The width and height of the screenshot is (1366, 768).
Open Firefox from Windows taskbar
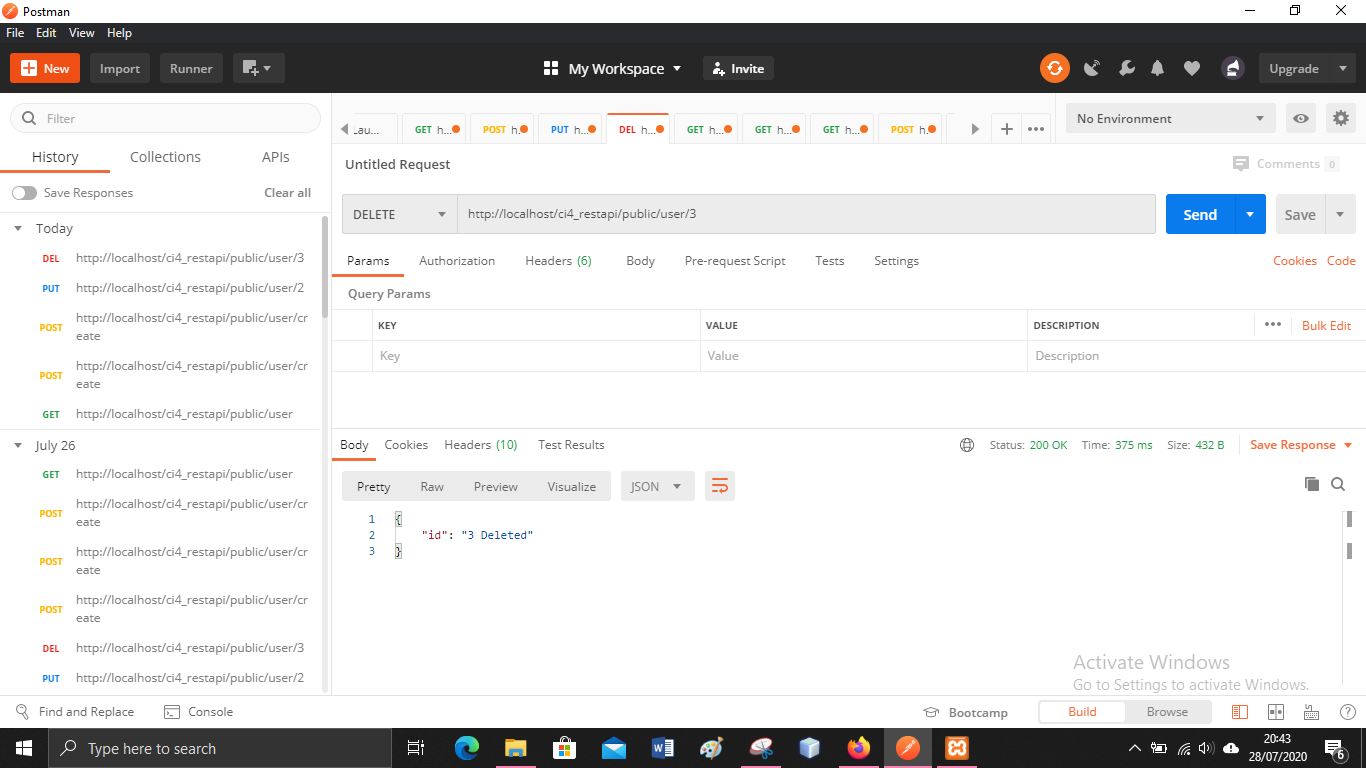(x=858, y=748)
